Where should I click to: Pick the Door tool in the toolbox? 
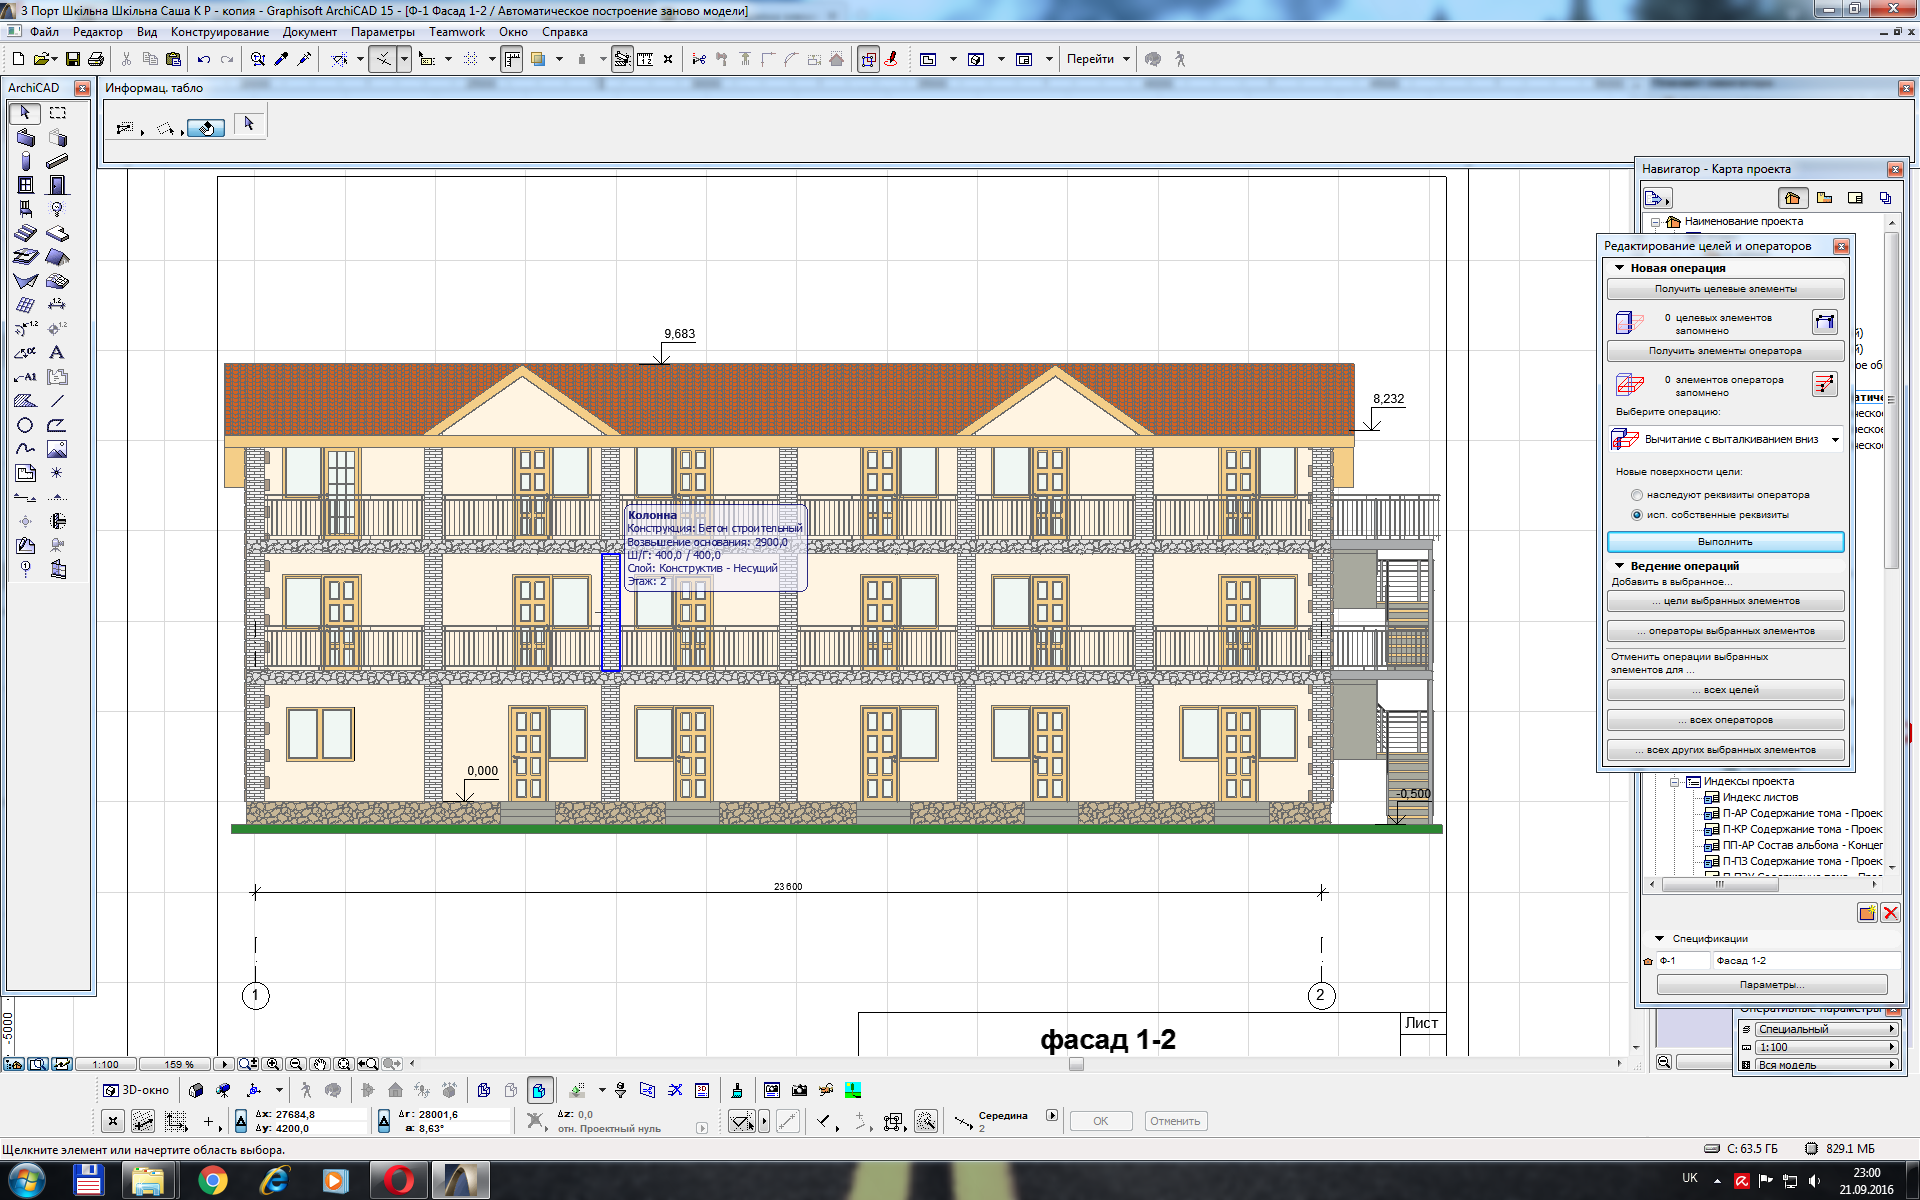(58, 185)
